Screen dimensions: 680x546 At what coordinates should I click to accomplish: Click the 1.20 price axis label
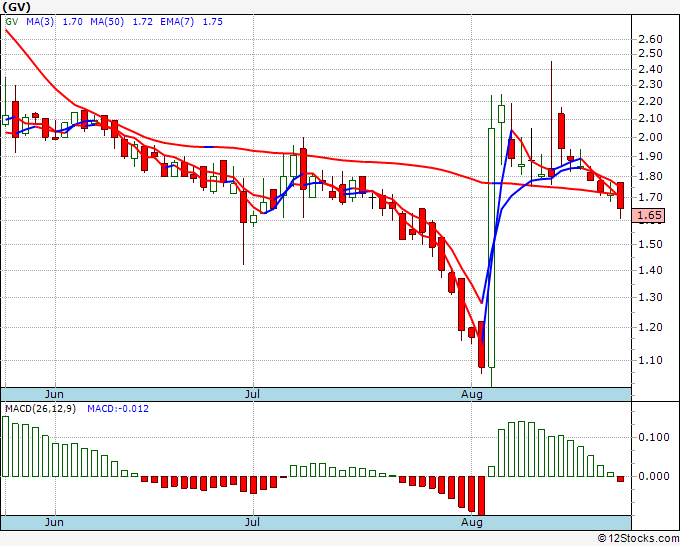(x=650, y=327)
